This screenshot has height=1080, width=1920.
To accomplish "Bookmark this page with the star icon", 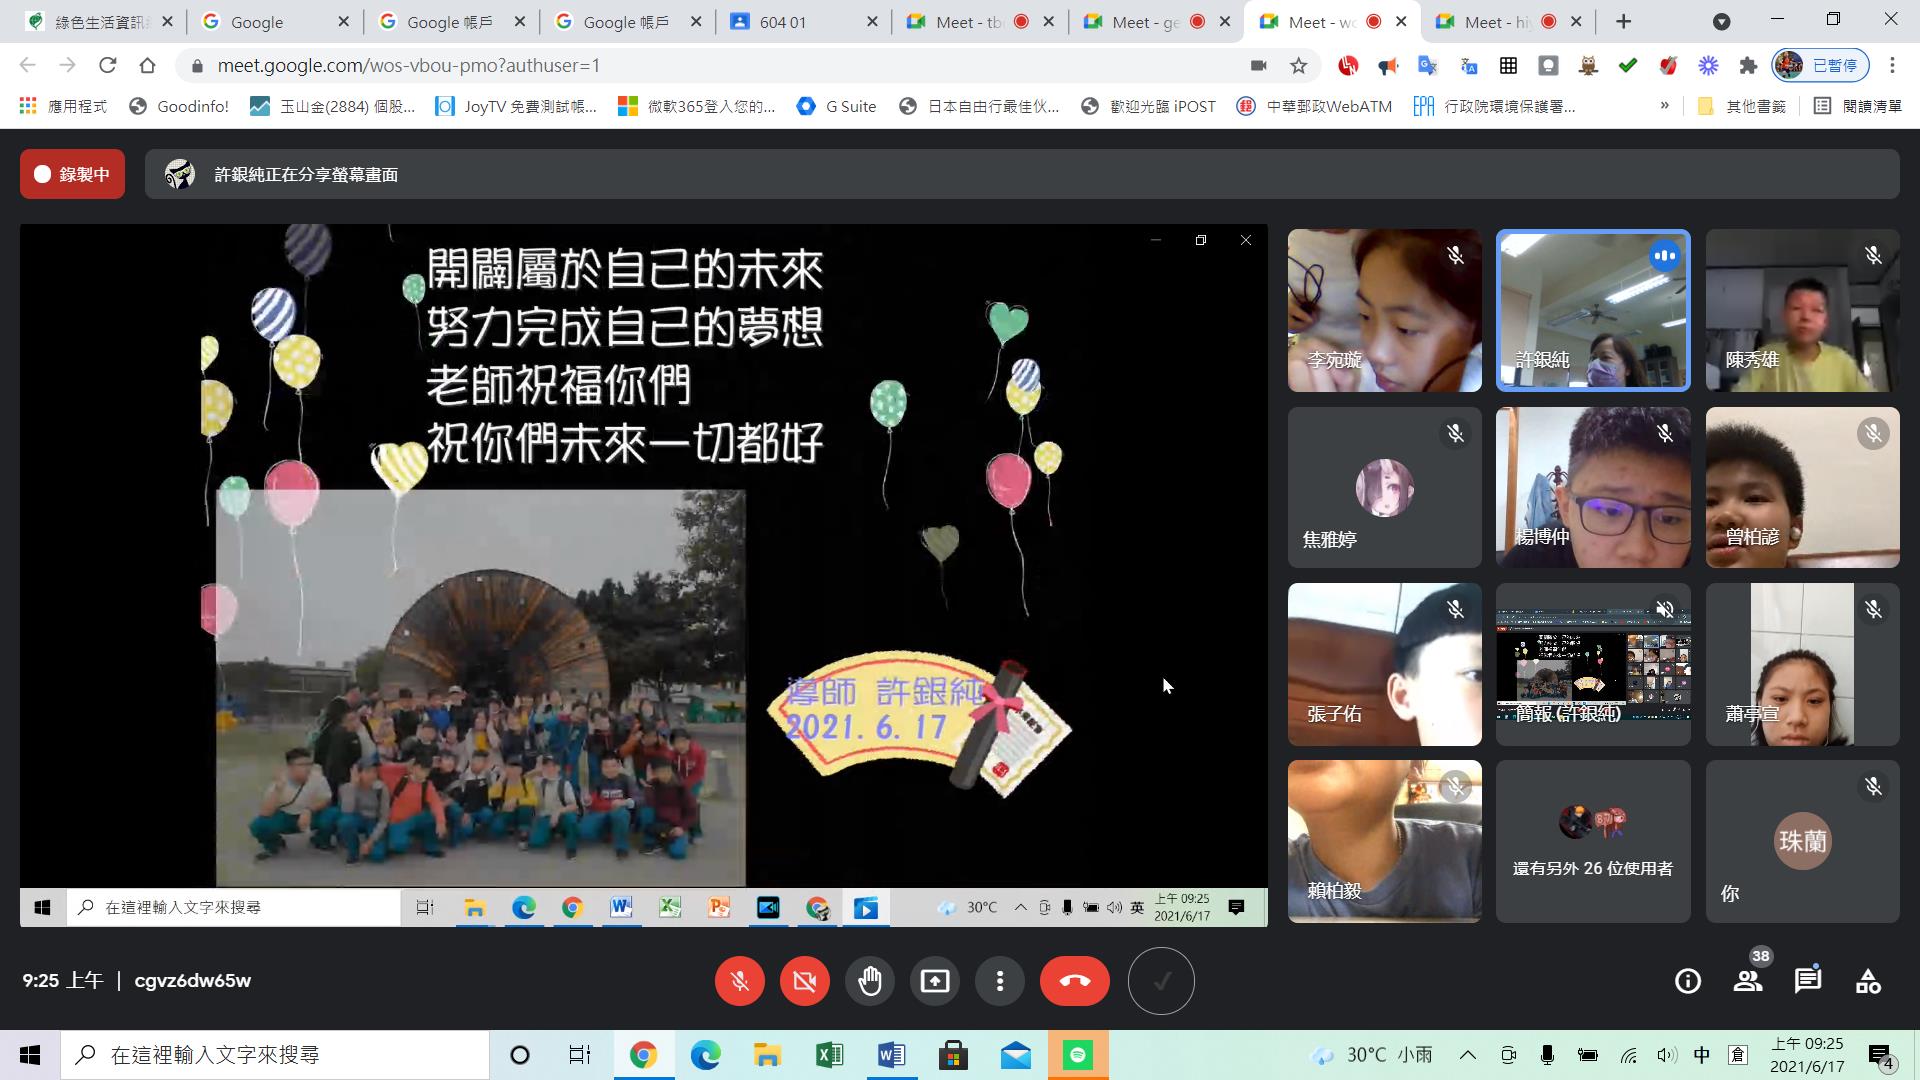I will pos(1298,66).
